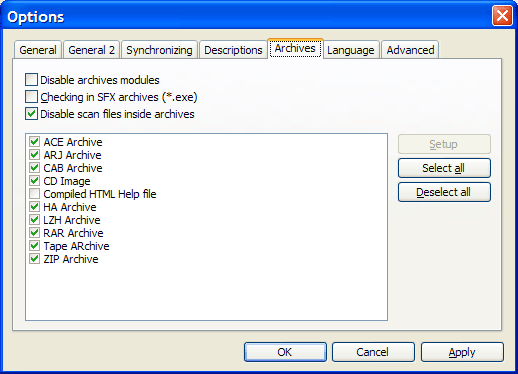Click the Select all button
Viewport: 518px width, 374px height.
point(444,168)
